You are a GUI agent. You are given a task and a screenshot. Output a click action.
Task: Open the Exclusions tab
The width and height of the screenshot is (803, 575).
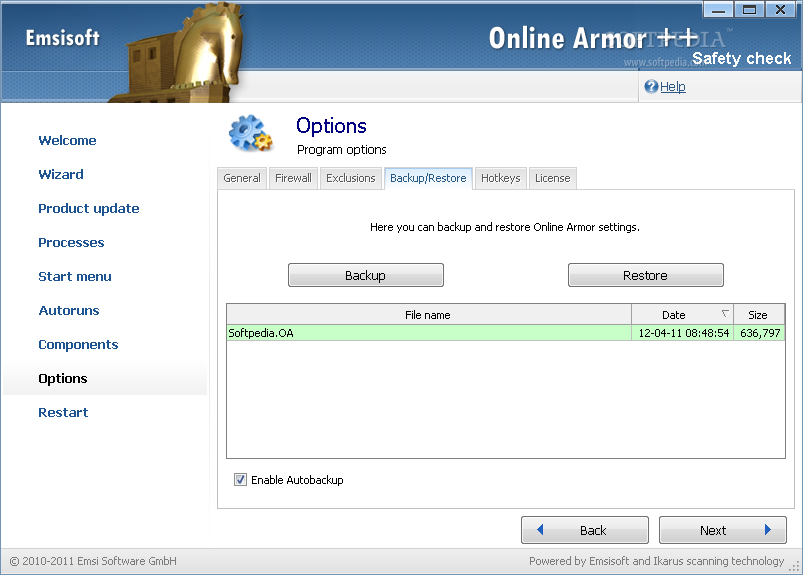point(351,178)
